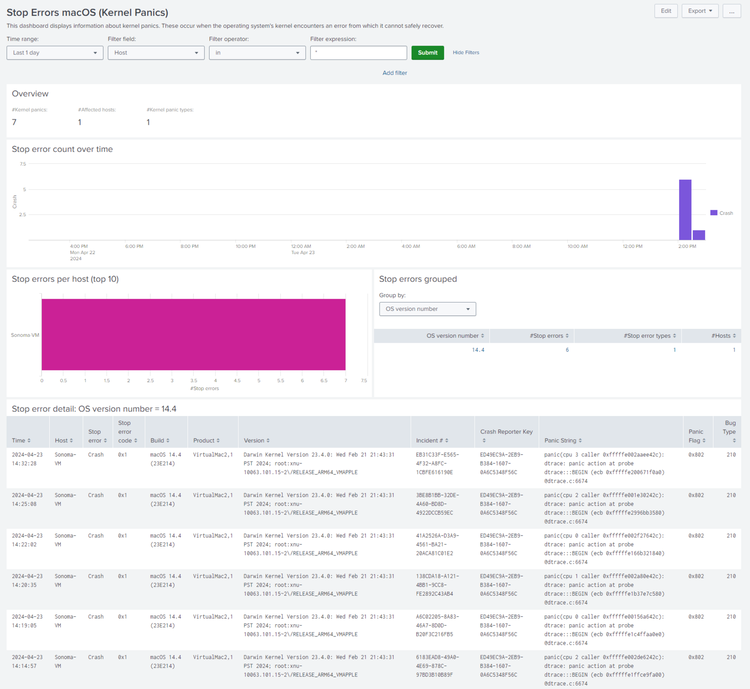Image resolution: width=750 pixels, height=689 pixels.
Task: Click incident number starting EB31C33F
Action: (437, 463)
